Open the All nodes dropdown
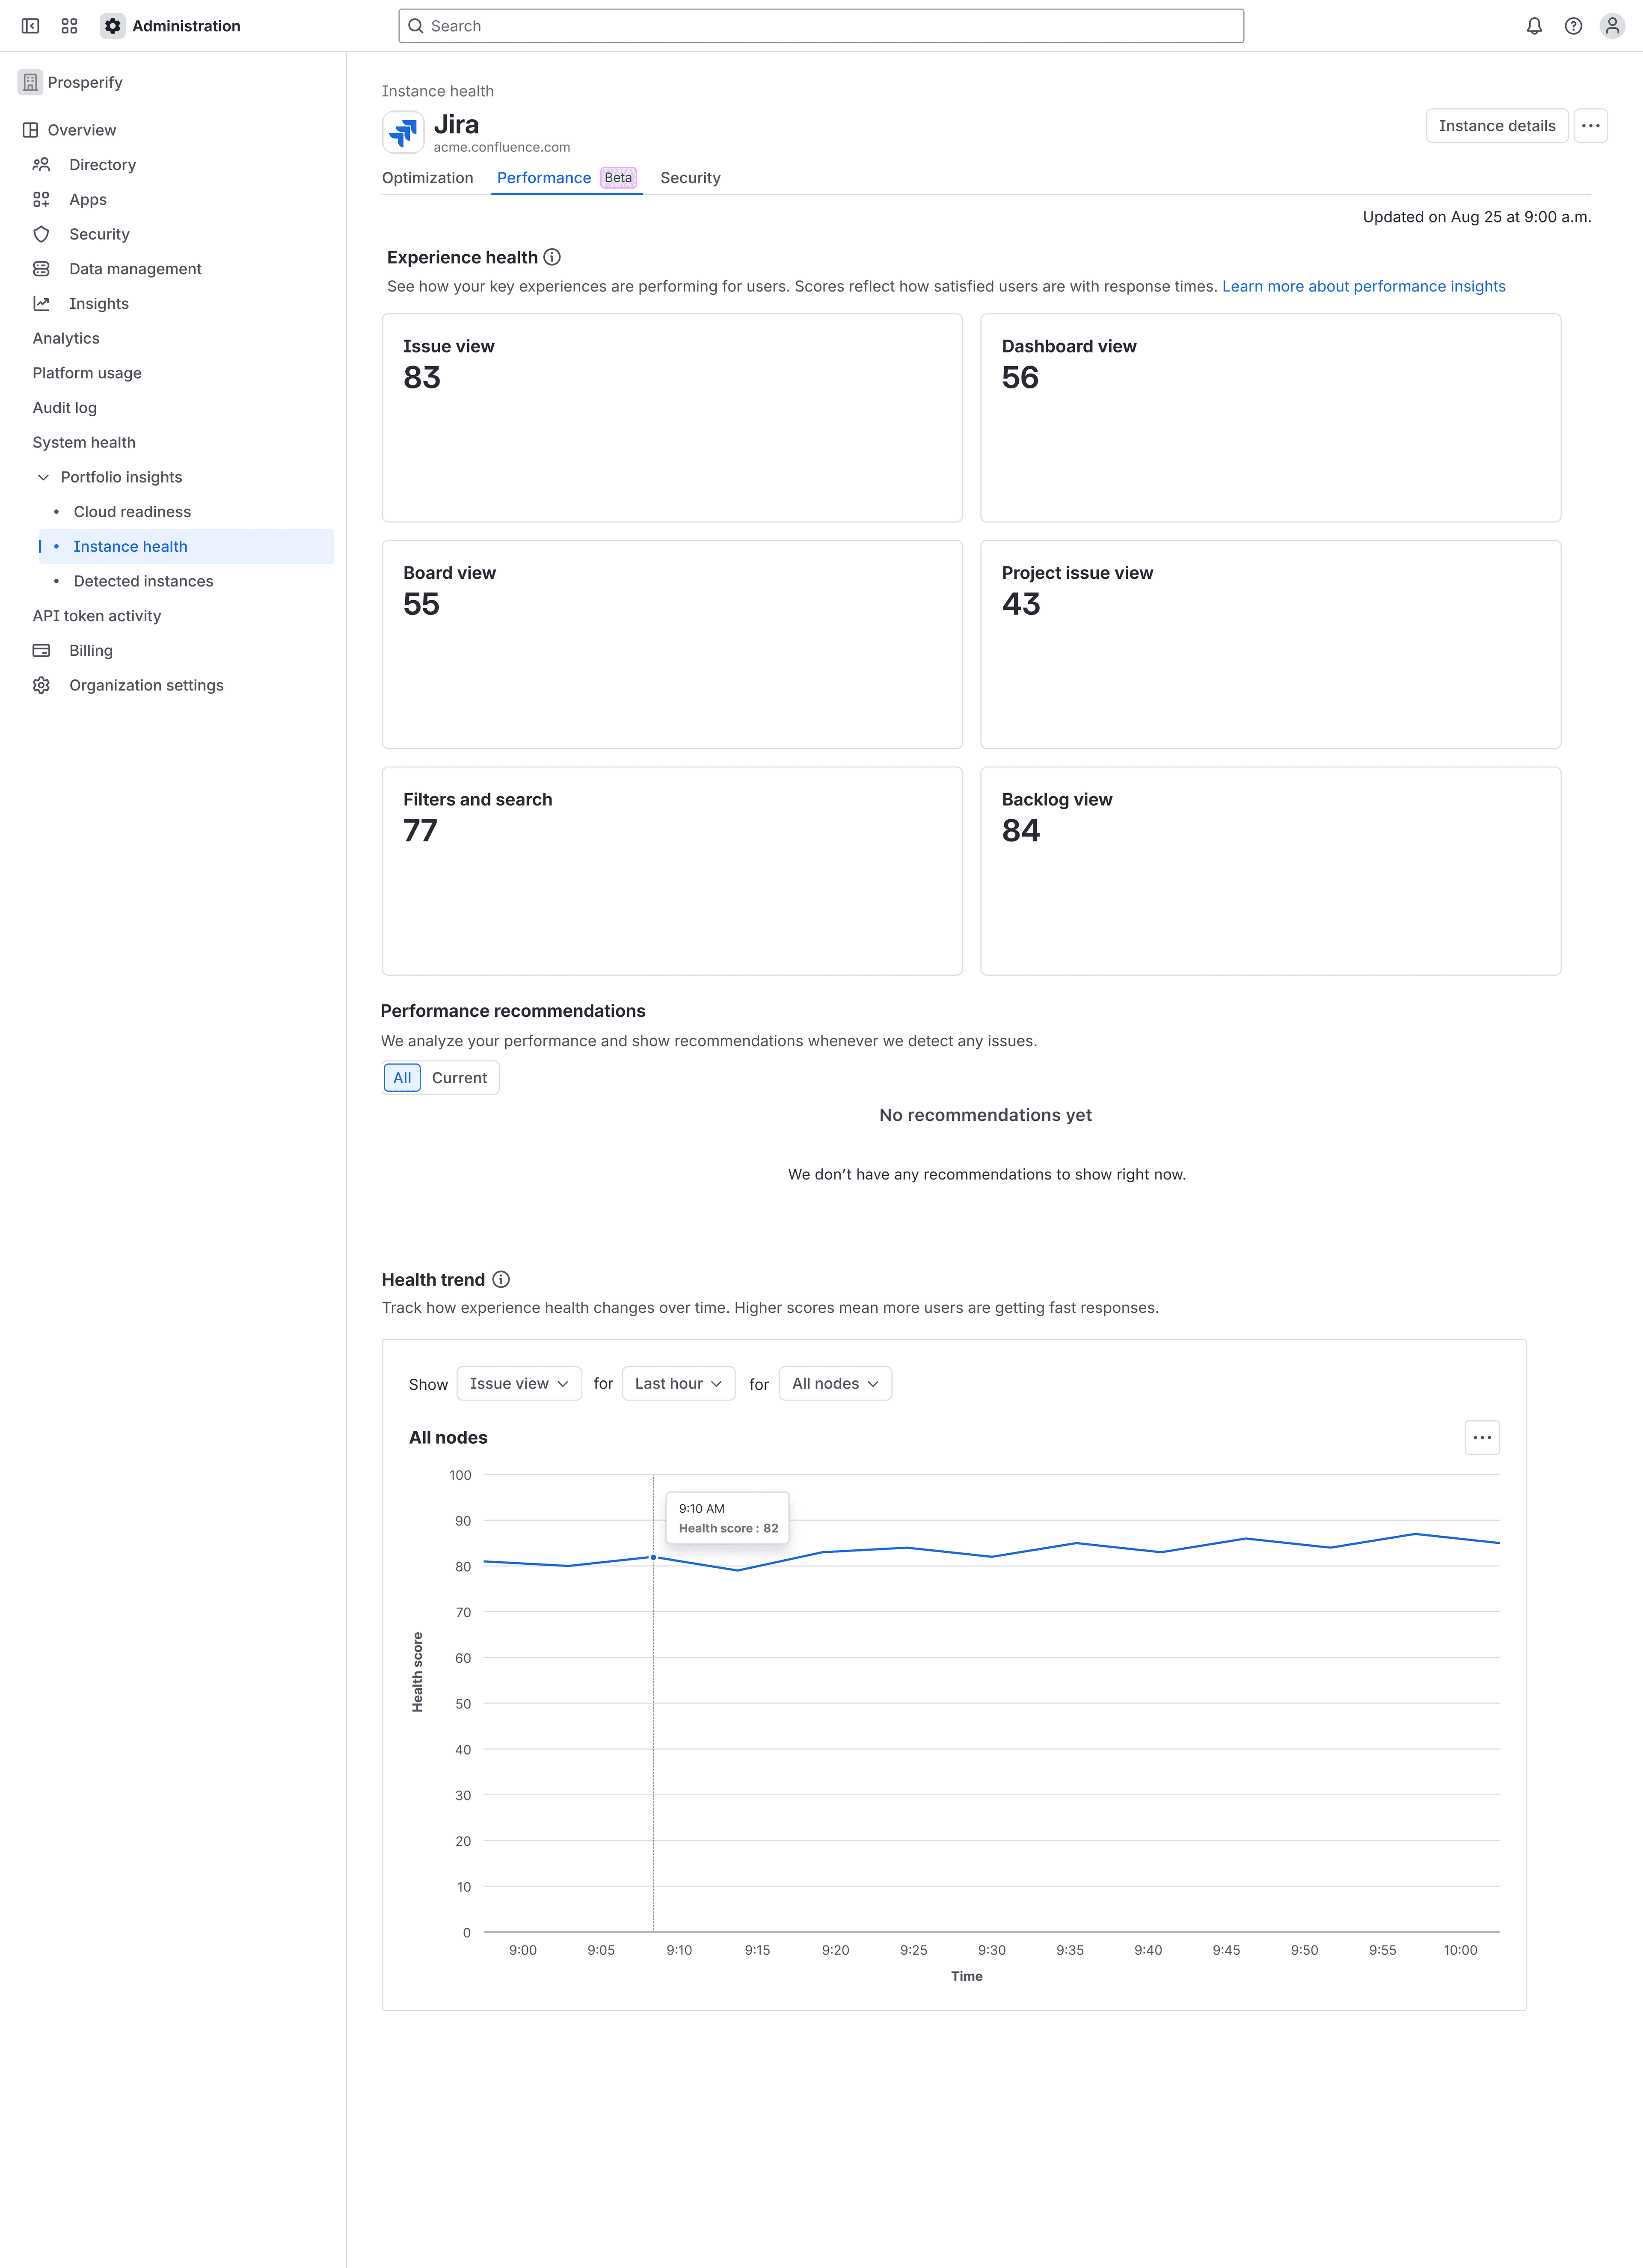This screenshot has height=2268, width=1643. (835, 1383)
